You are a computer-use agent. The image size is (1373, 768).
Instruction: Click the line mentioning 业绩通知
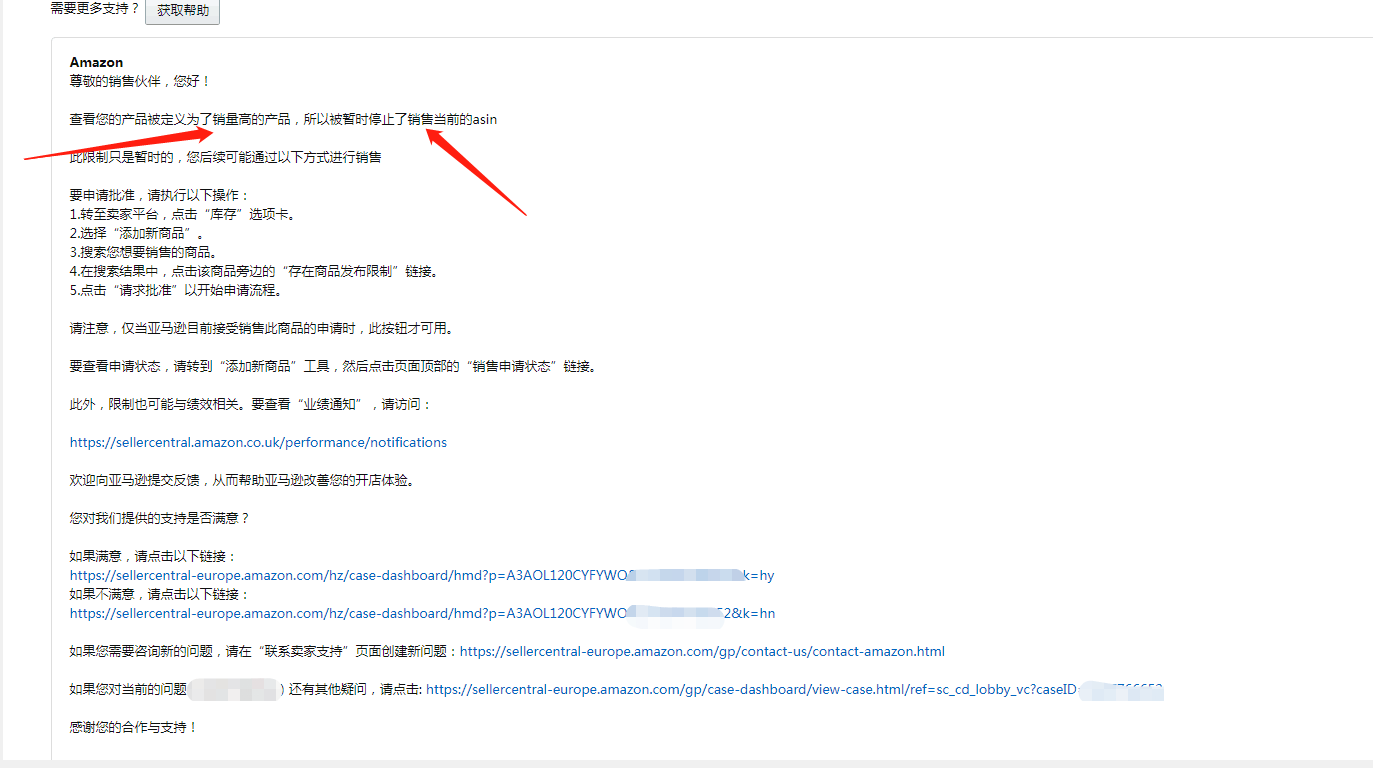[251, 404]
